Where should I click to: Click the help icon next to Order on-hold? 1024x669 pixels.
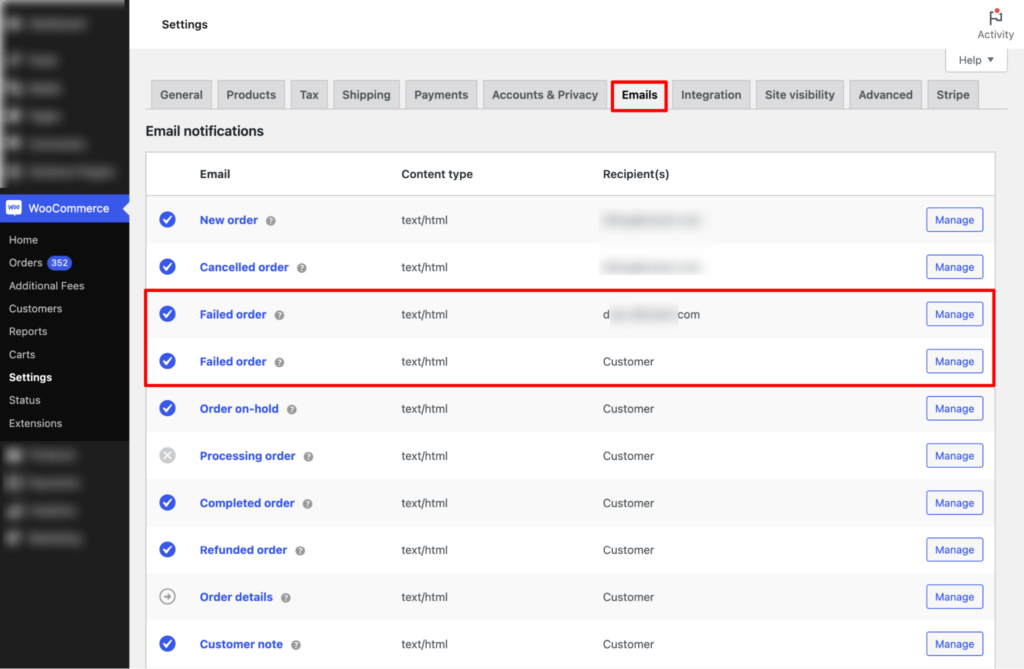coord(290,408)
